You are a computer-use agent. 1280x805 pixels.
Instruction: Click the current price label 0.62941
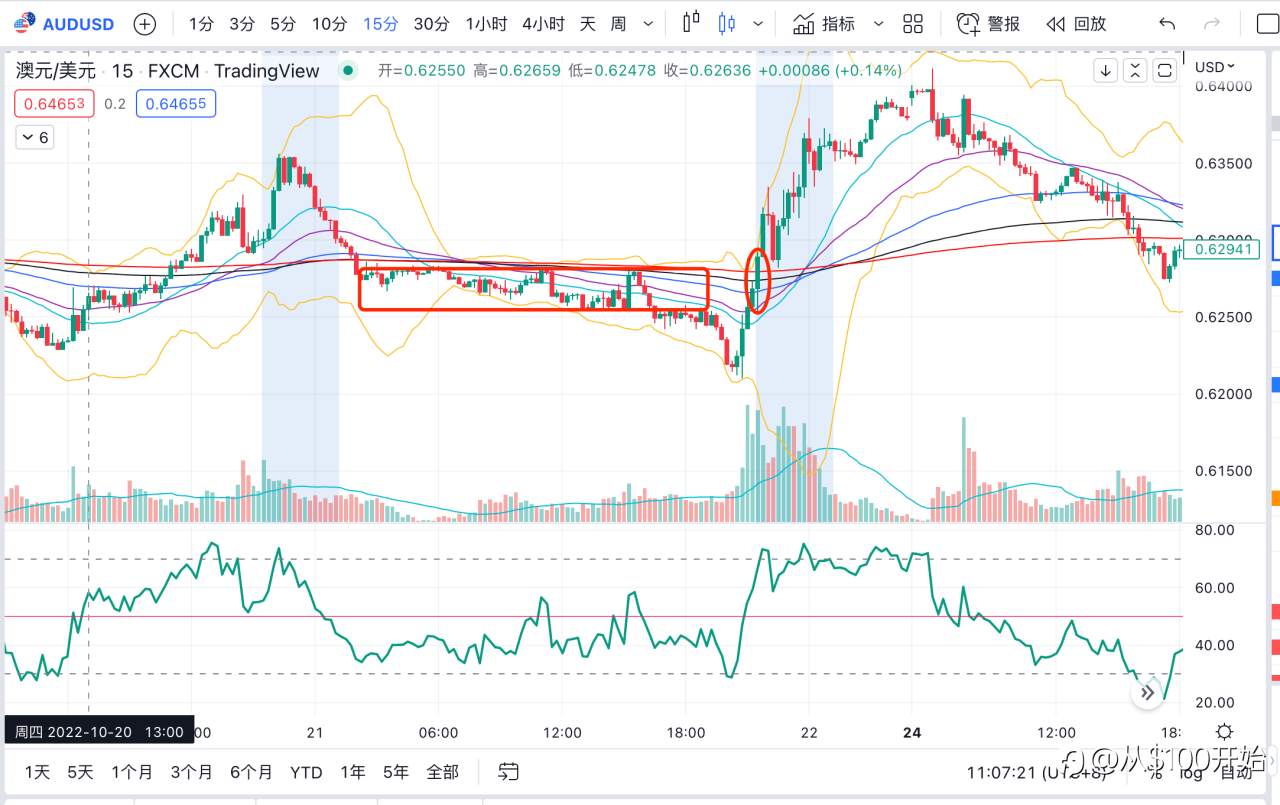tap(1223, 250)
